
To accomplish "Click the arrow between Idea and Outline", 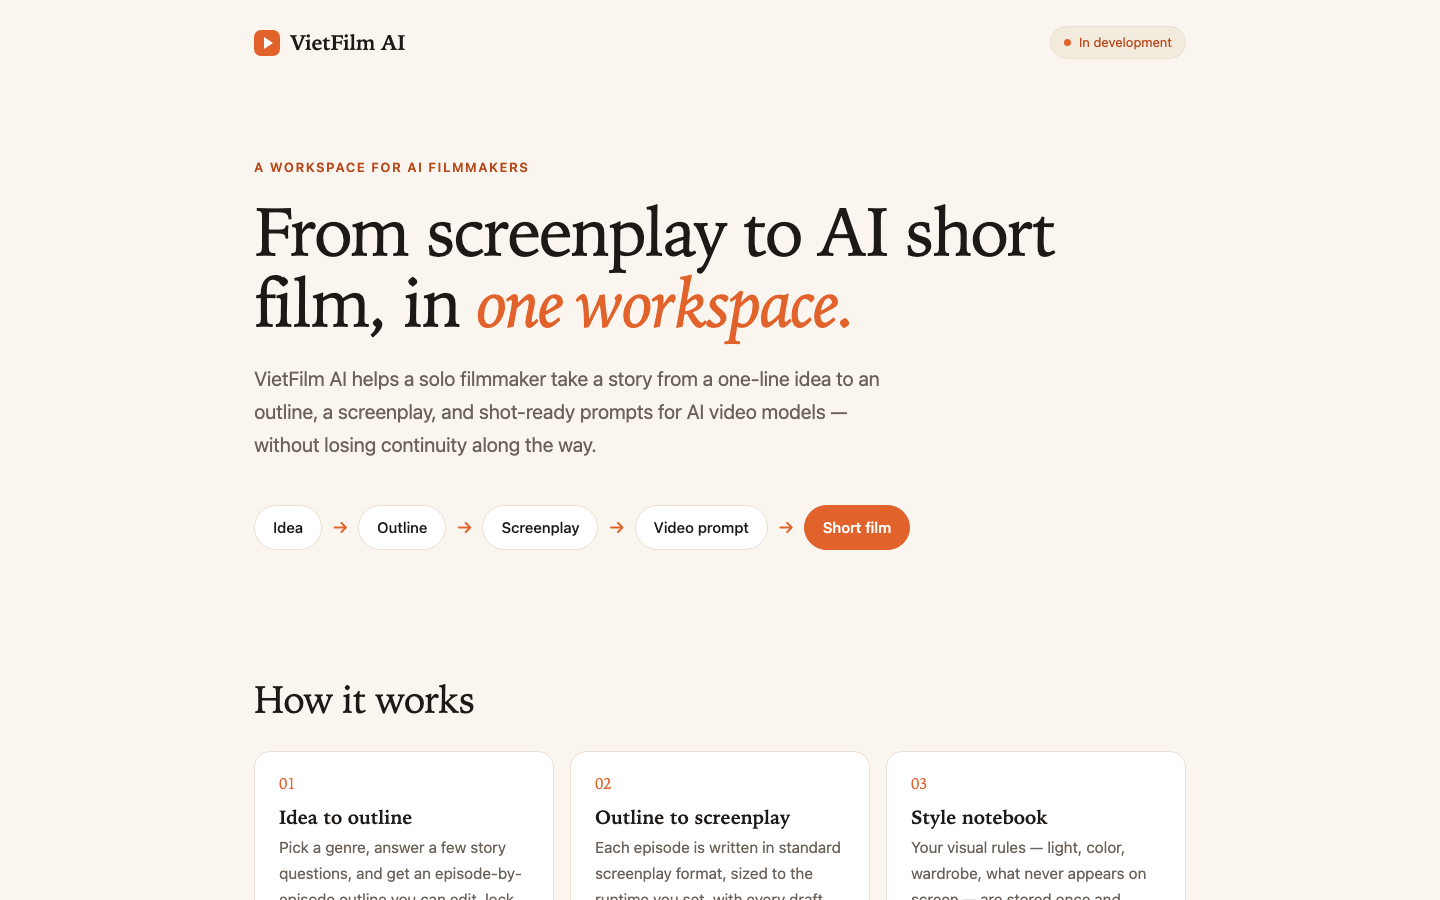I will 340,528.
